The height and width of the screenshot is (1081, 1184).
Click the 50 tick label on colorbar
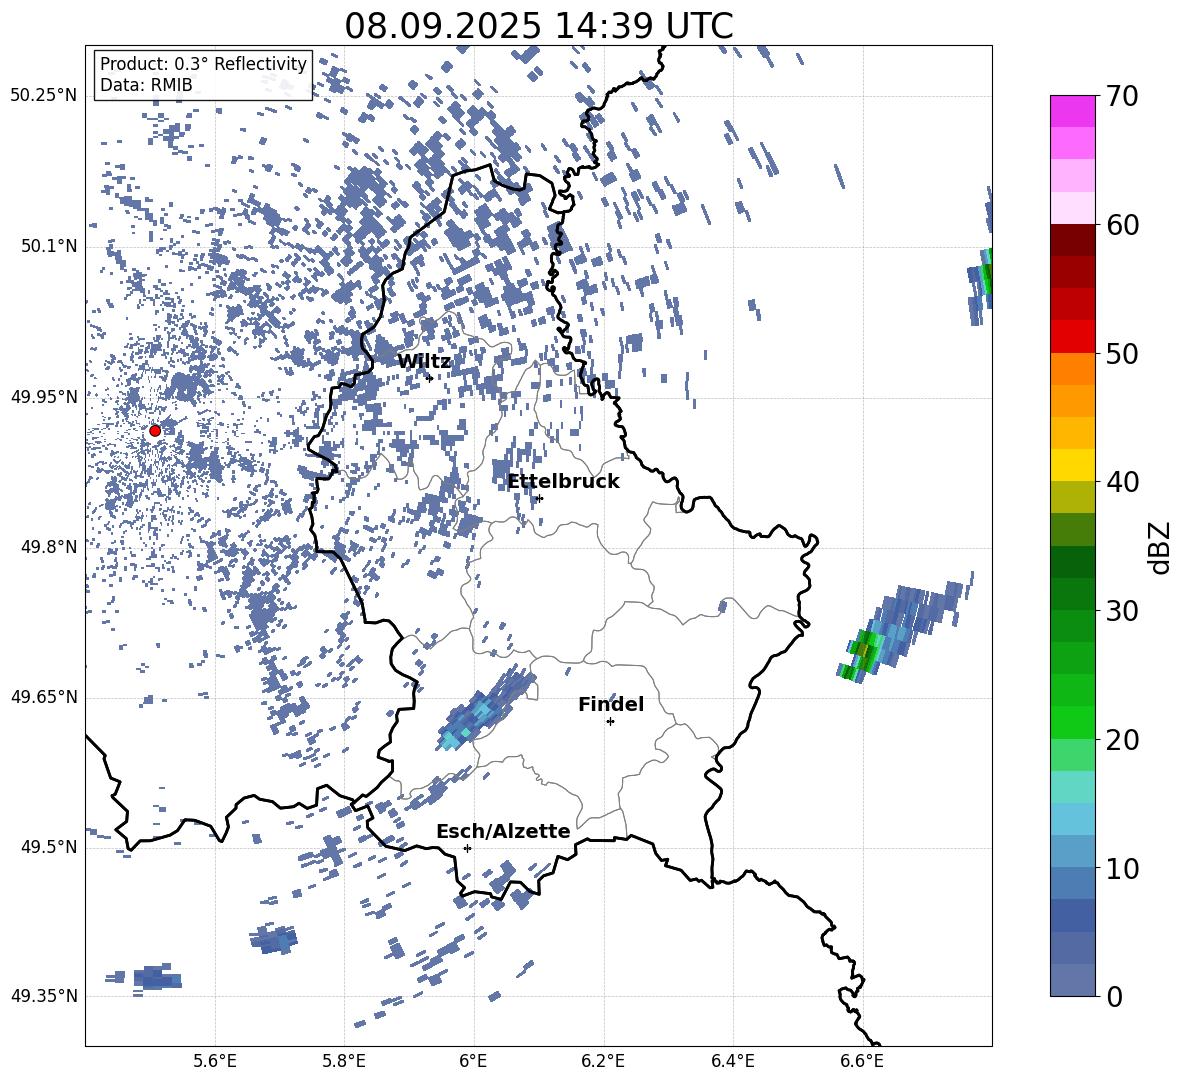click(1122, 353)
